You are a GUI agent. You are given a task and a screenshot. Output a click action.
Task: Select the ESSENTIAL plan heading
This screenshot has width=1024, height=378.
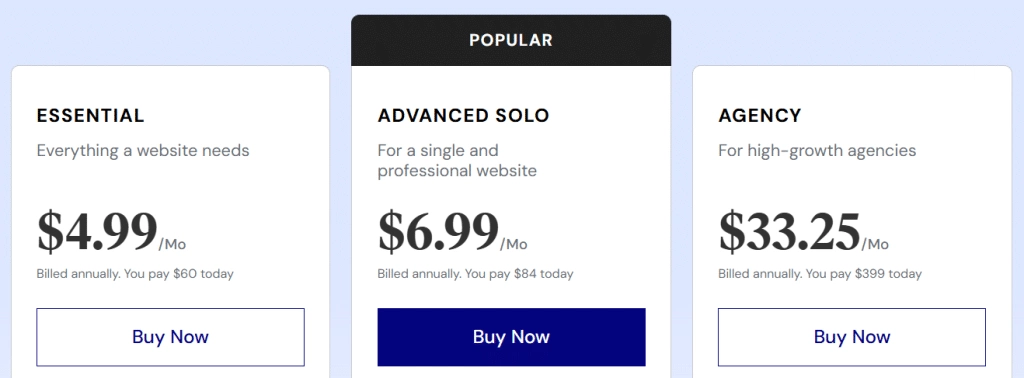pyautogui.click(x=91, y=116)
